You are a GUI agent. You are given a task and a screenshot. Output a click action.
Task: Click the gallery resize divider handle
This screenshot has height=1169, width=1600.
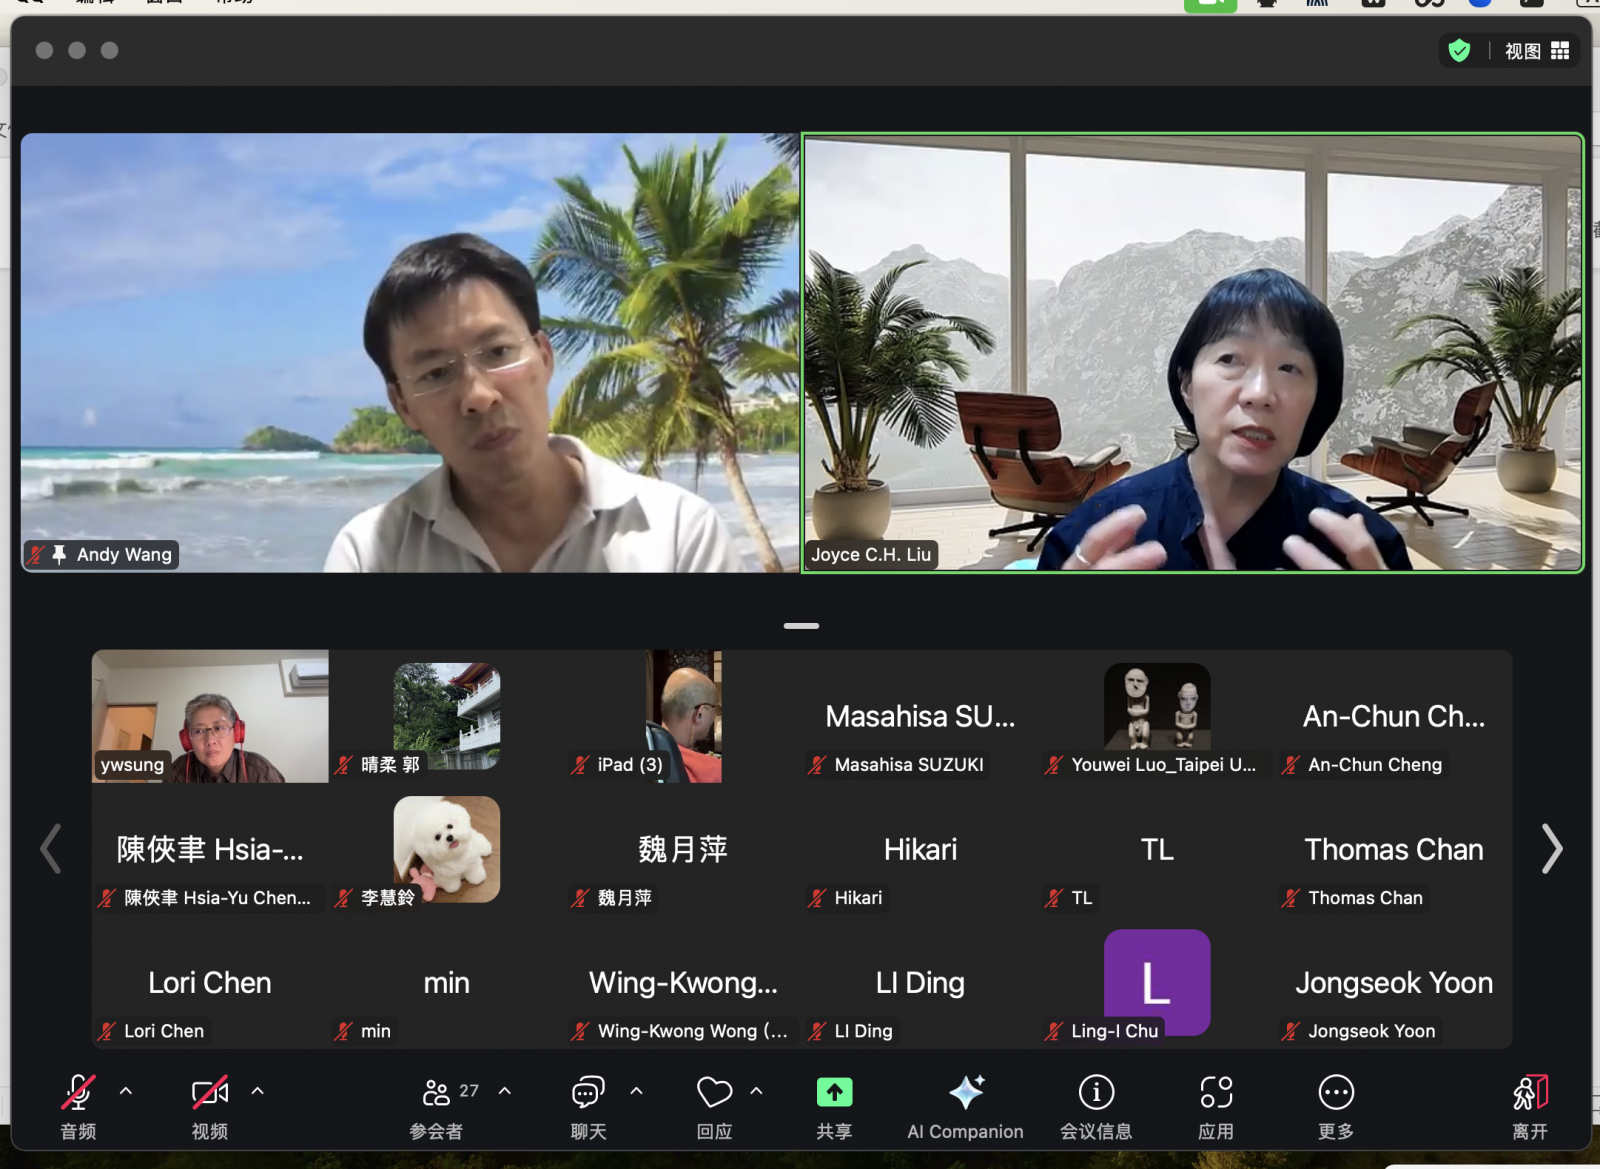click(801, 626)
